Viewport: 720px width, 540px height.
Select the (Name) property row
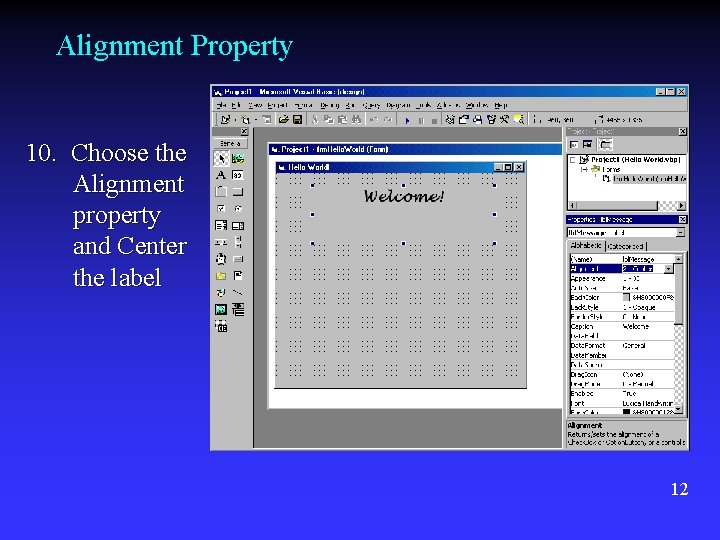tap(622, 259)
